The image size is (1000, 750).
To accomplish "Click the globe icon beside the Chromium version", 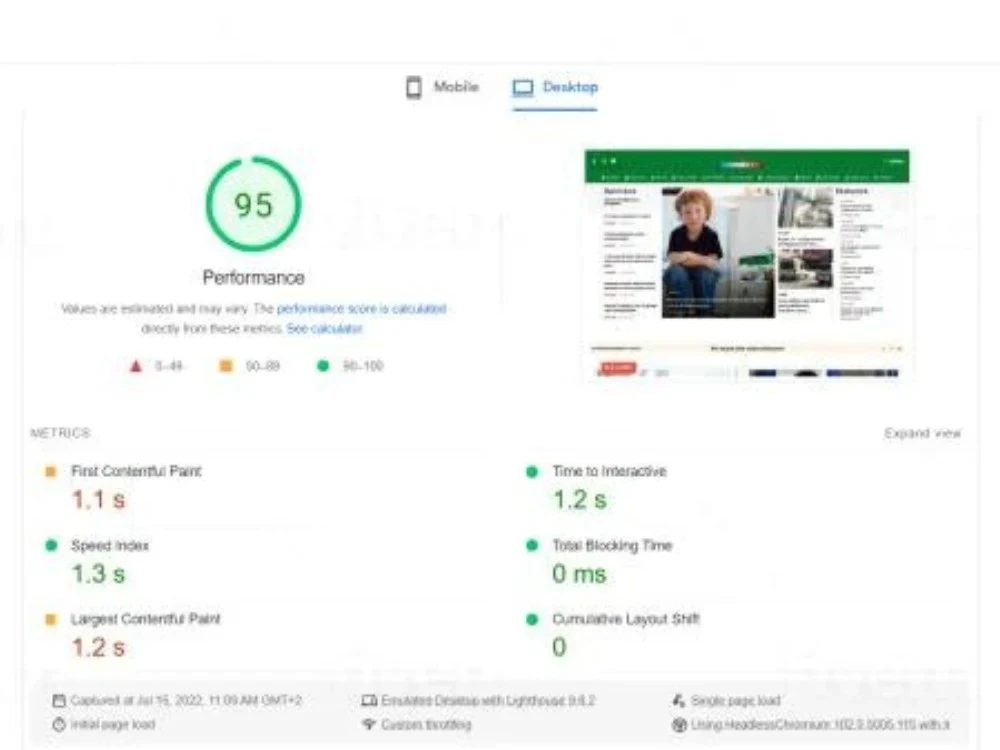I will coord(680,723).
